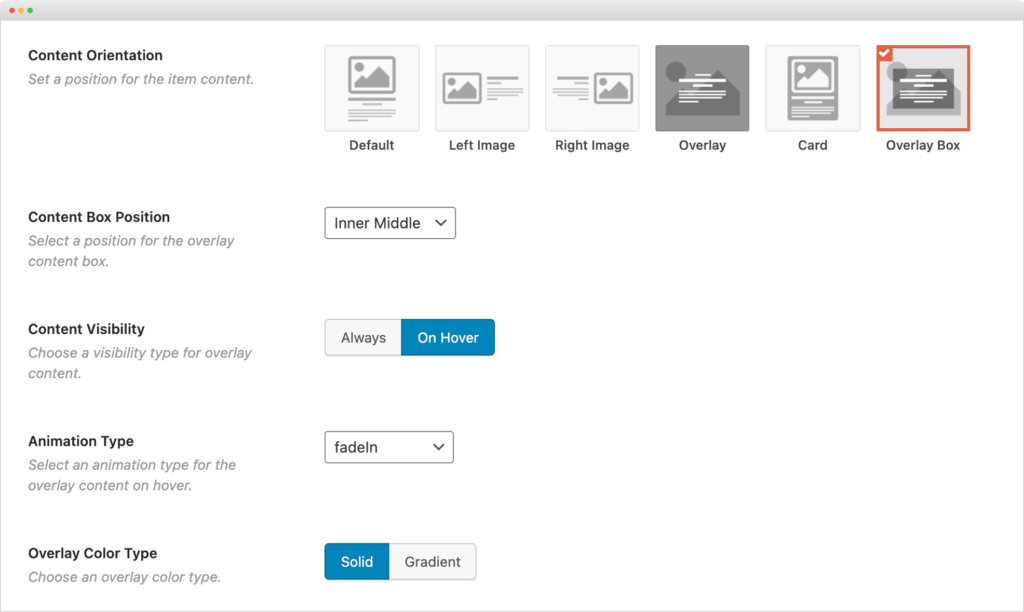
Task: Click the Overlay Box label text
Action: click(x=923, y=146)
